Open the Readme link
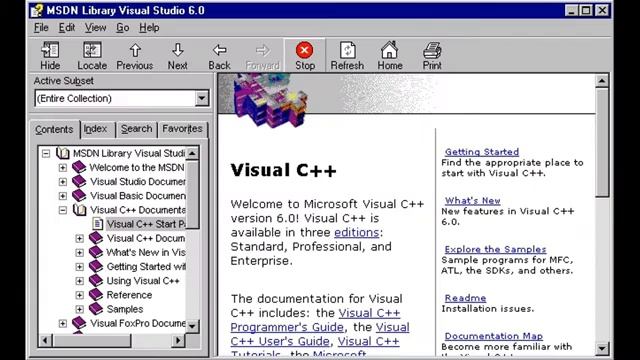This screenshot has height=360, width=640. pos(465,298)
